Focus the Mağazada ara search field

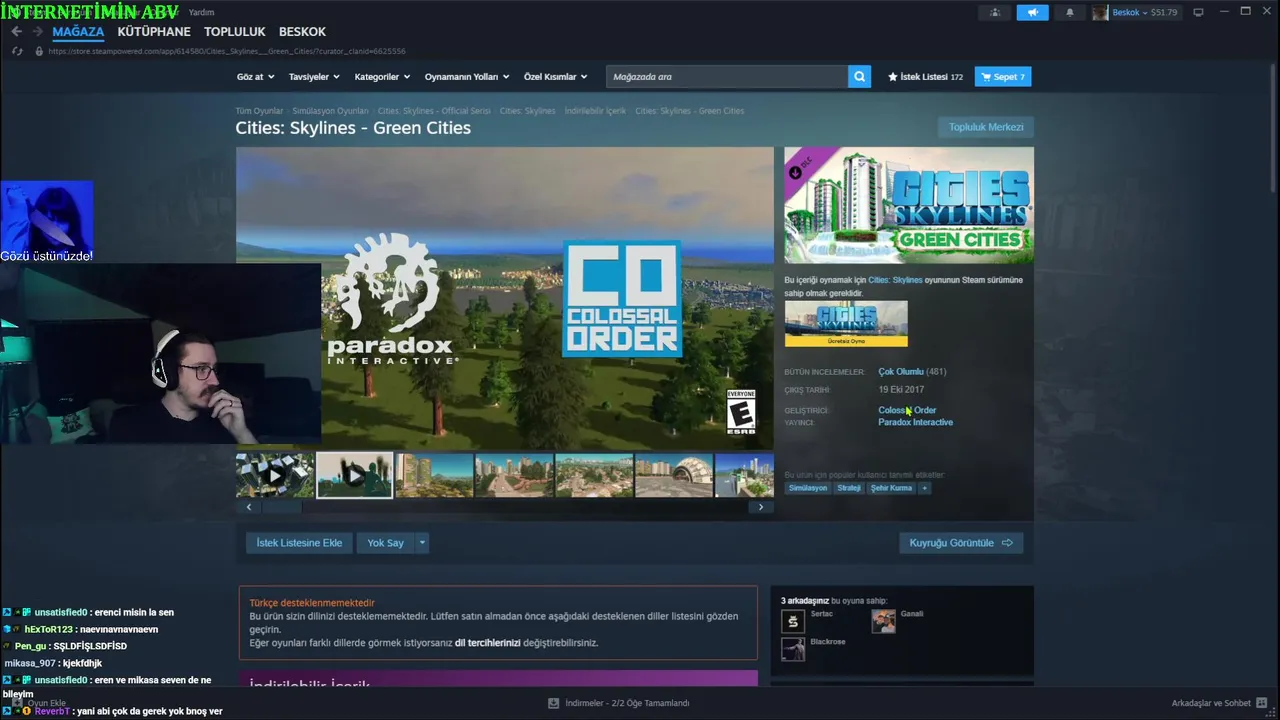(x=727, y=77)
